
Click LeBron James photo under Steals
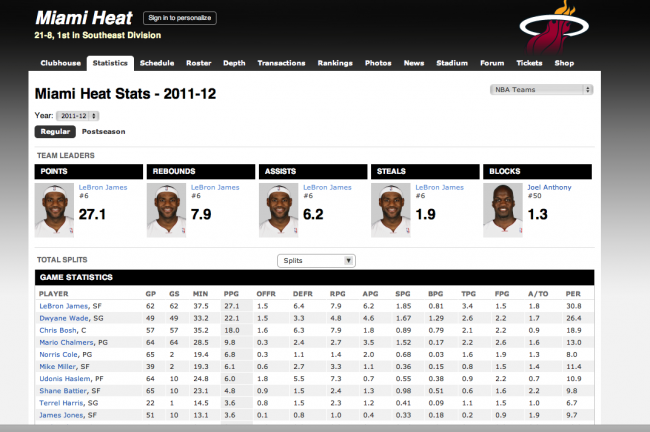coord(390,210)
